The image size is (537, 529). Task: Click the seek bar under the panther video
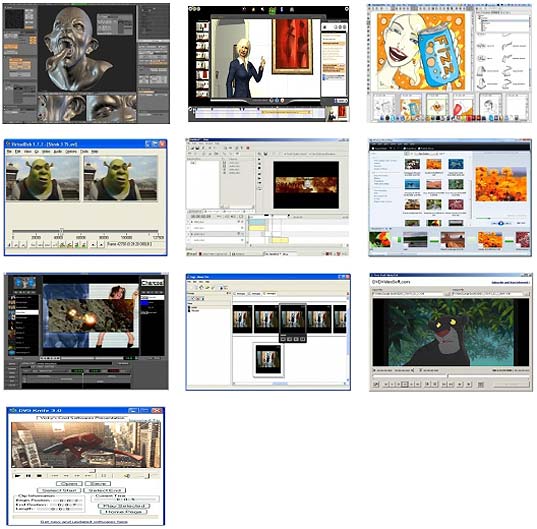click(451, 376)
